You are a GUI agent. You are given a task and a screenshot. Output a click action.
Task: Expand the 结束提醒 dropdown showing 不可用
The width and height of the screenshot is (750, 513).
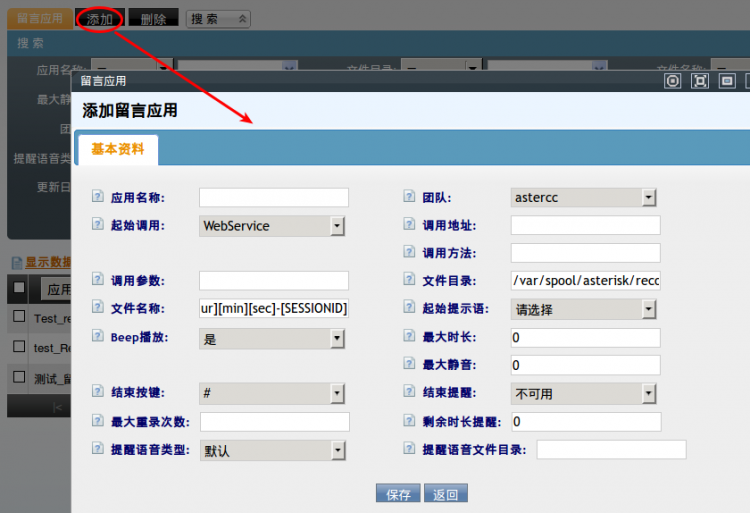click(x=583, y=394)
